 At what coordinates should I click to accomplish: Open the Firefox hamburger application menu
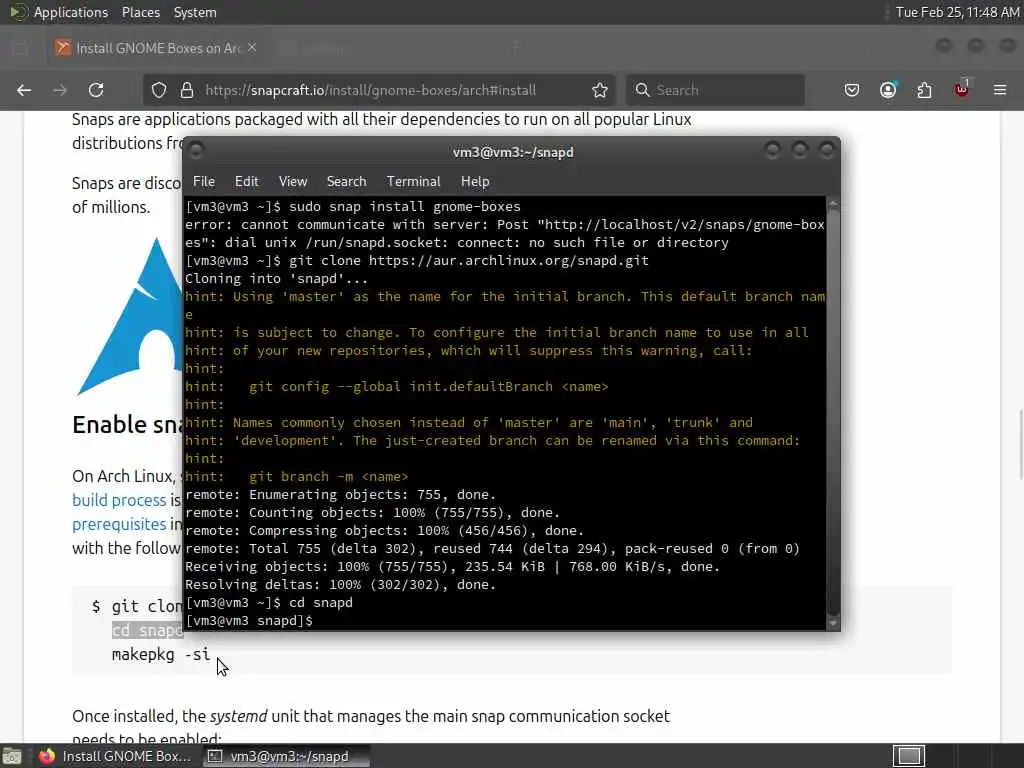(1000, 90)
